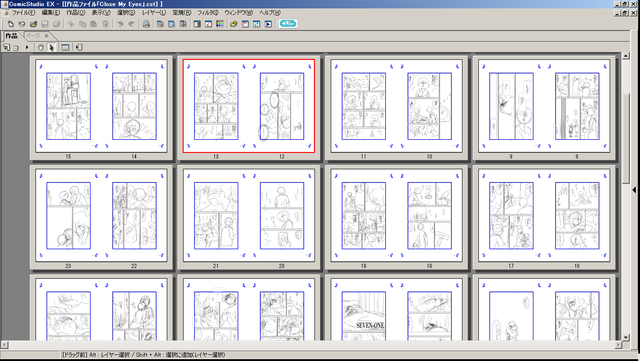The image size is (640, 361).
Task: Select the page spread 13-12 thumbnail
Action: pos(249,106)
